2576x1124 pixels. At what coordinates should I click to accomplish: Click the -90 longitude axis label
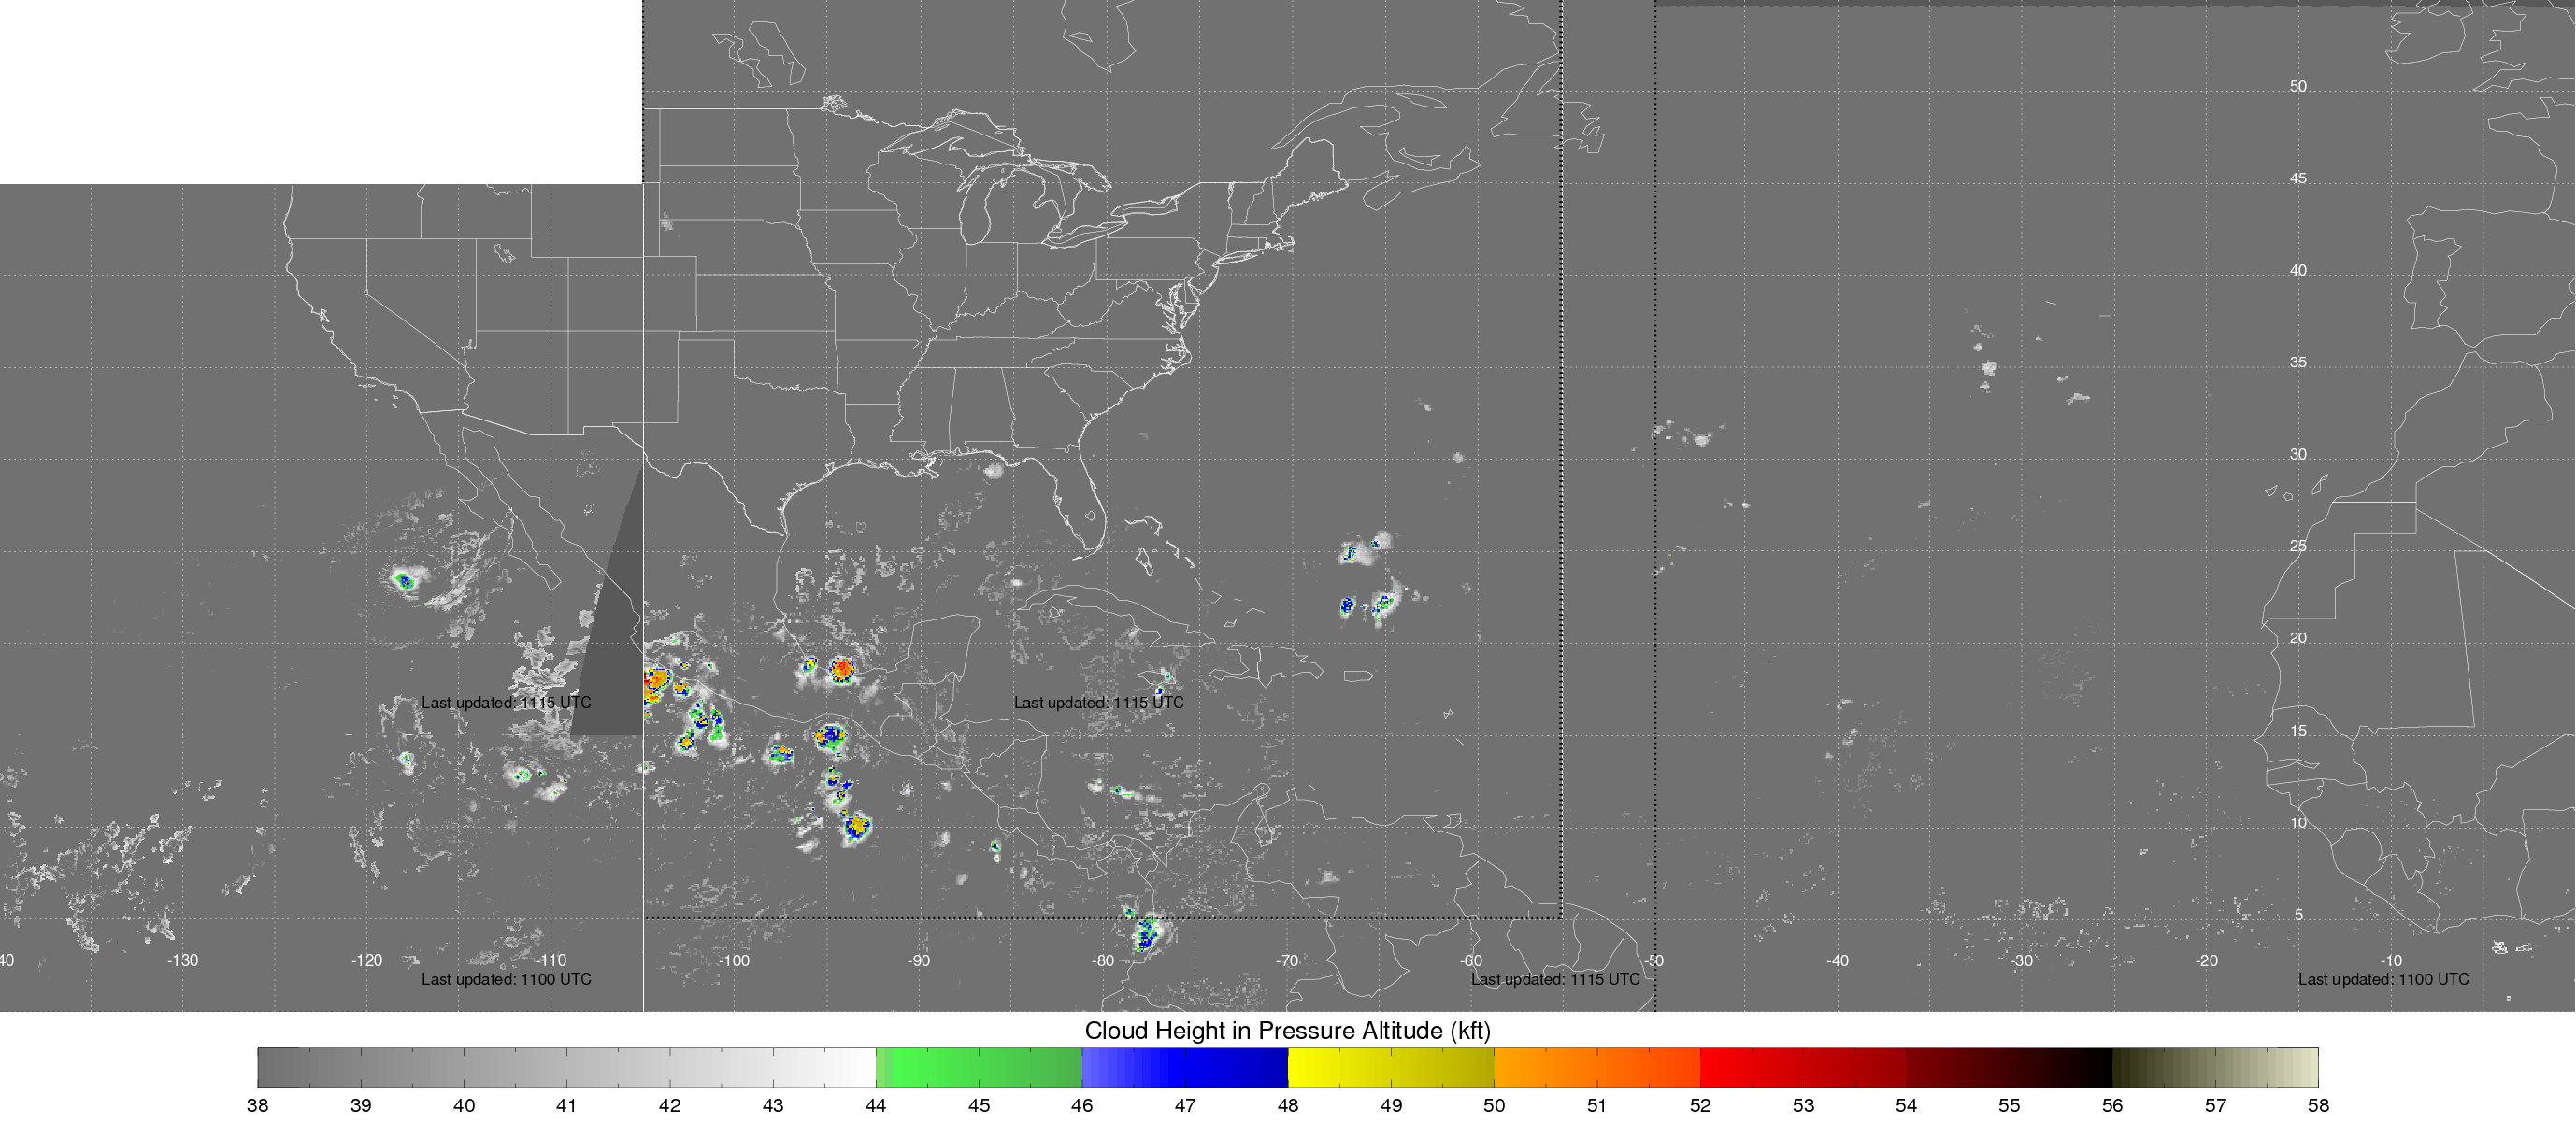click(x=918, y=960)
